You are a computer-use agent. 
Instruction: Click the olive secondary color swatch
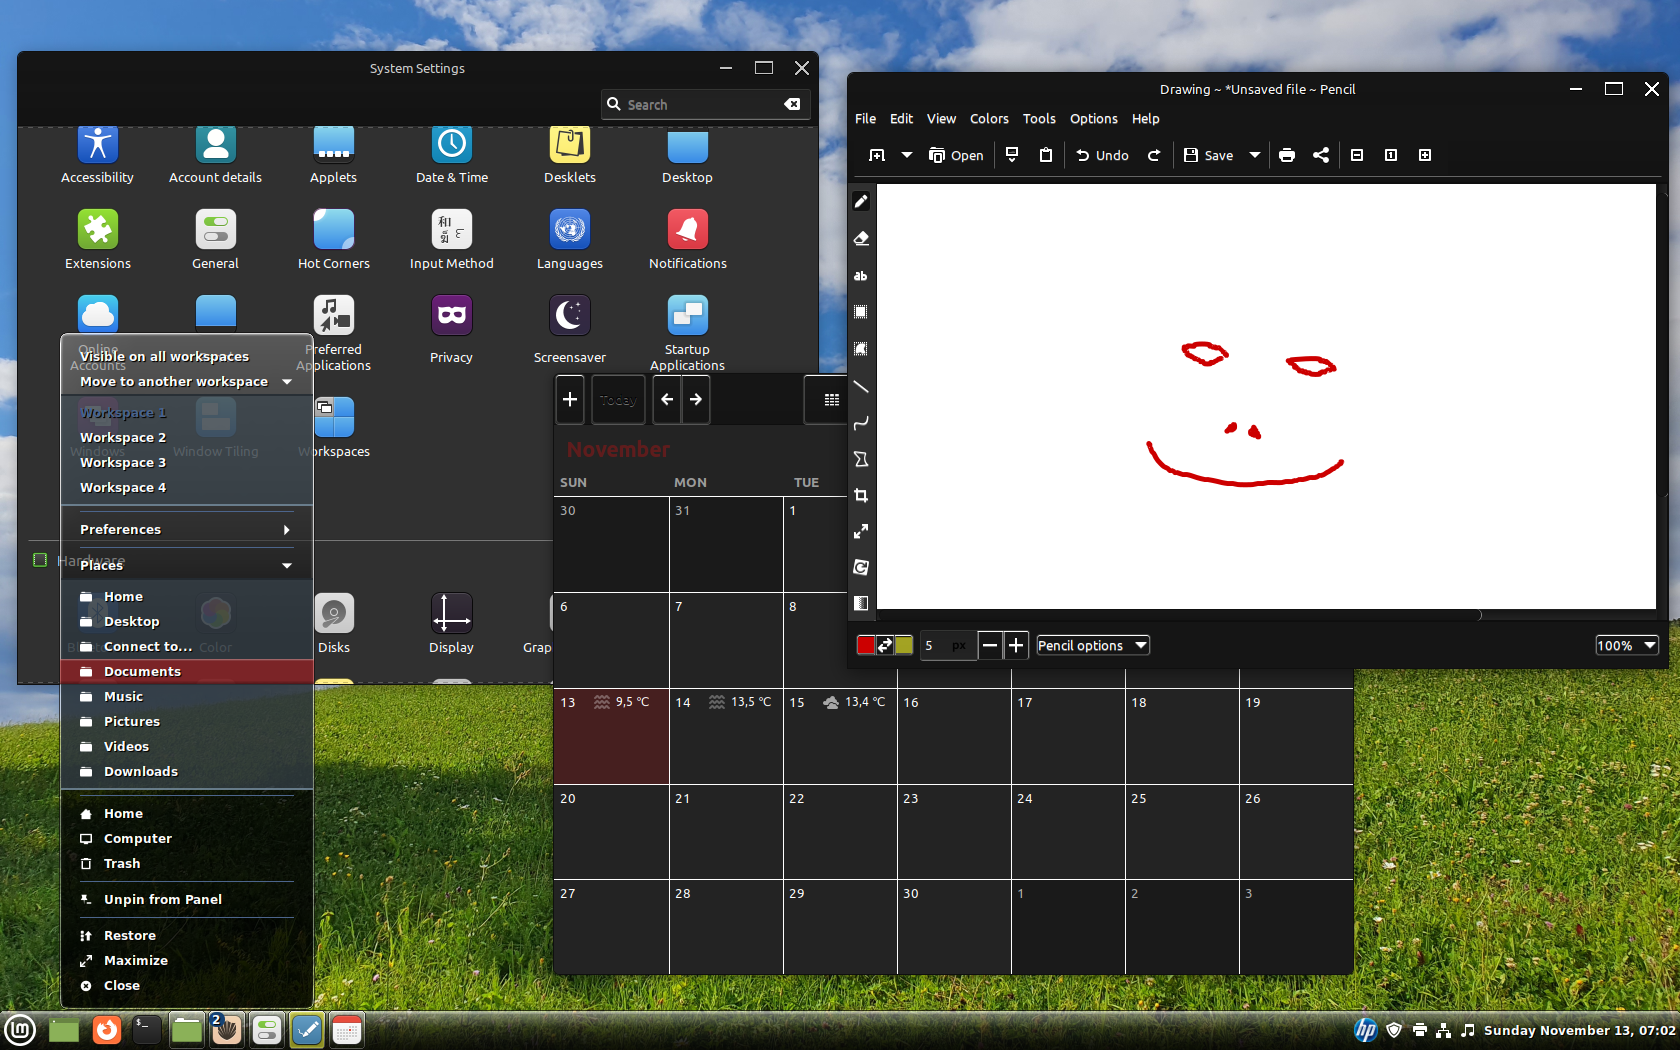coord(904,645)
